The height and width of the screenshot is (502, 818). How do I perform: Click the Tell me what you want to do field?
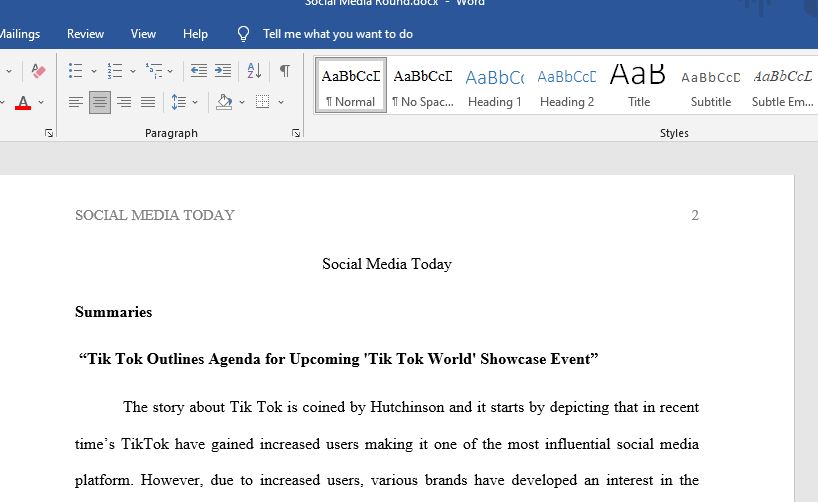[338, 34]
